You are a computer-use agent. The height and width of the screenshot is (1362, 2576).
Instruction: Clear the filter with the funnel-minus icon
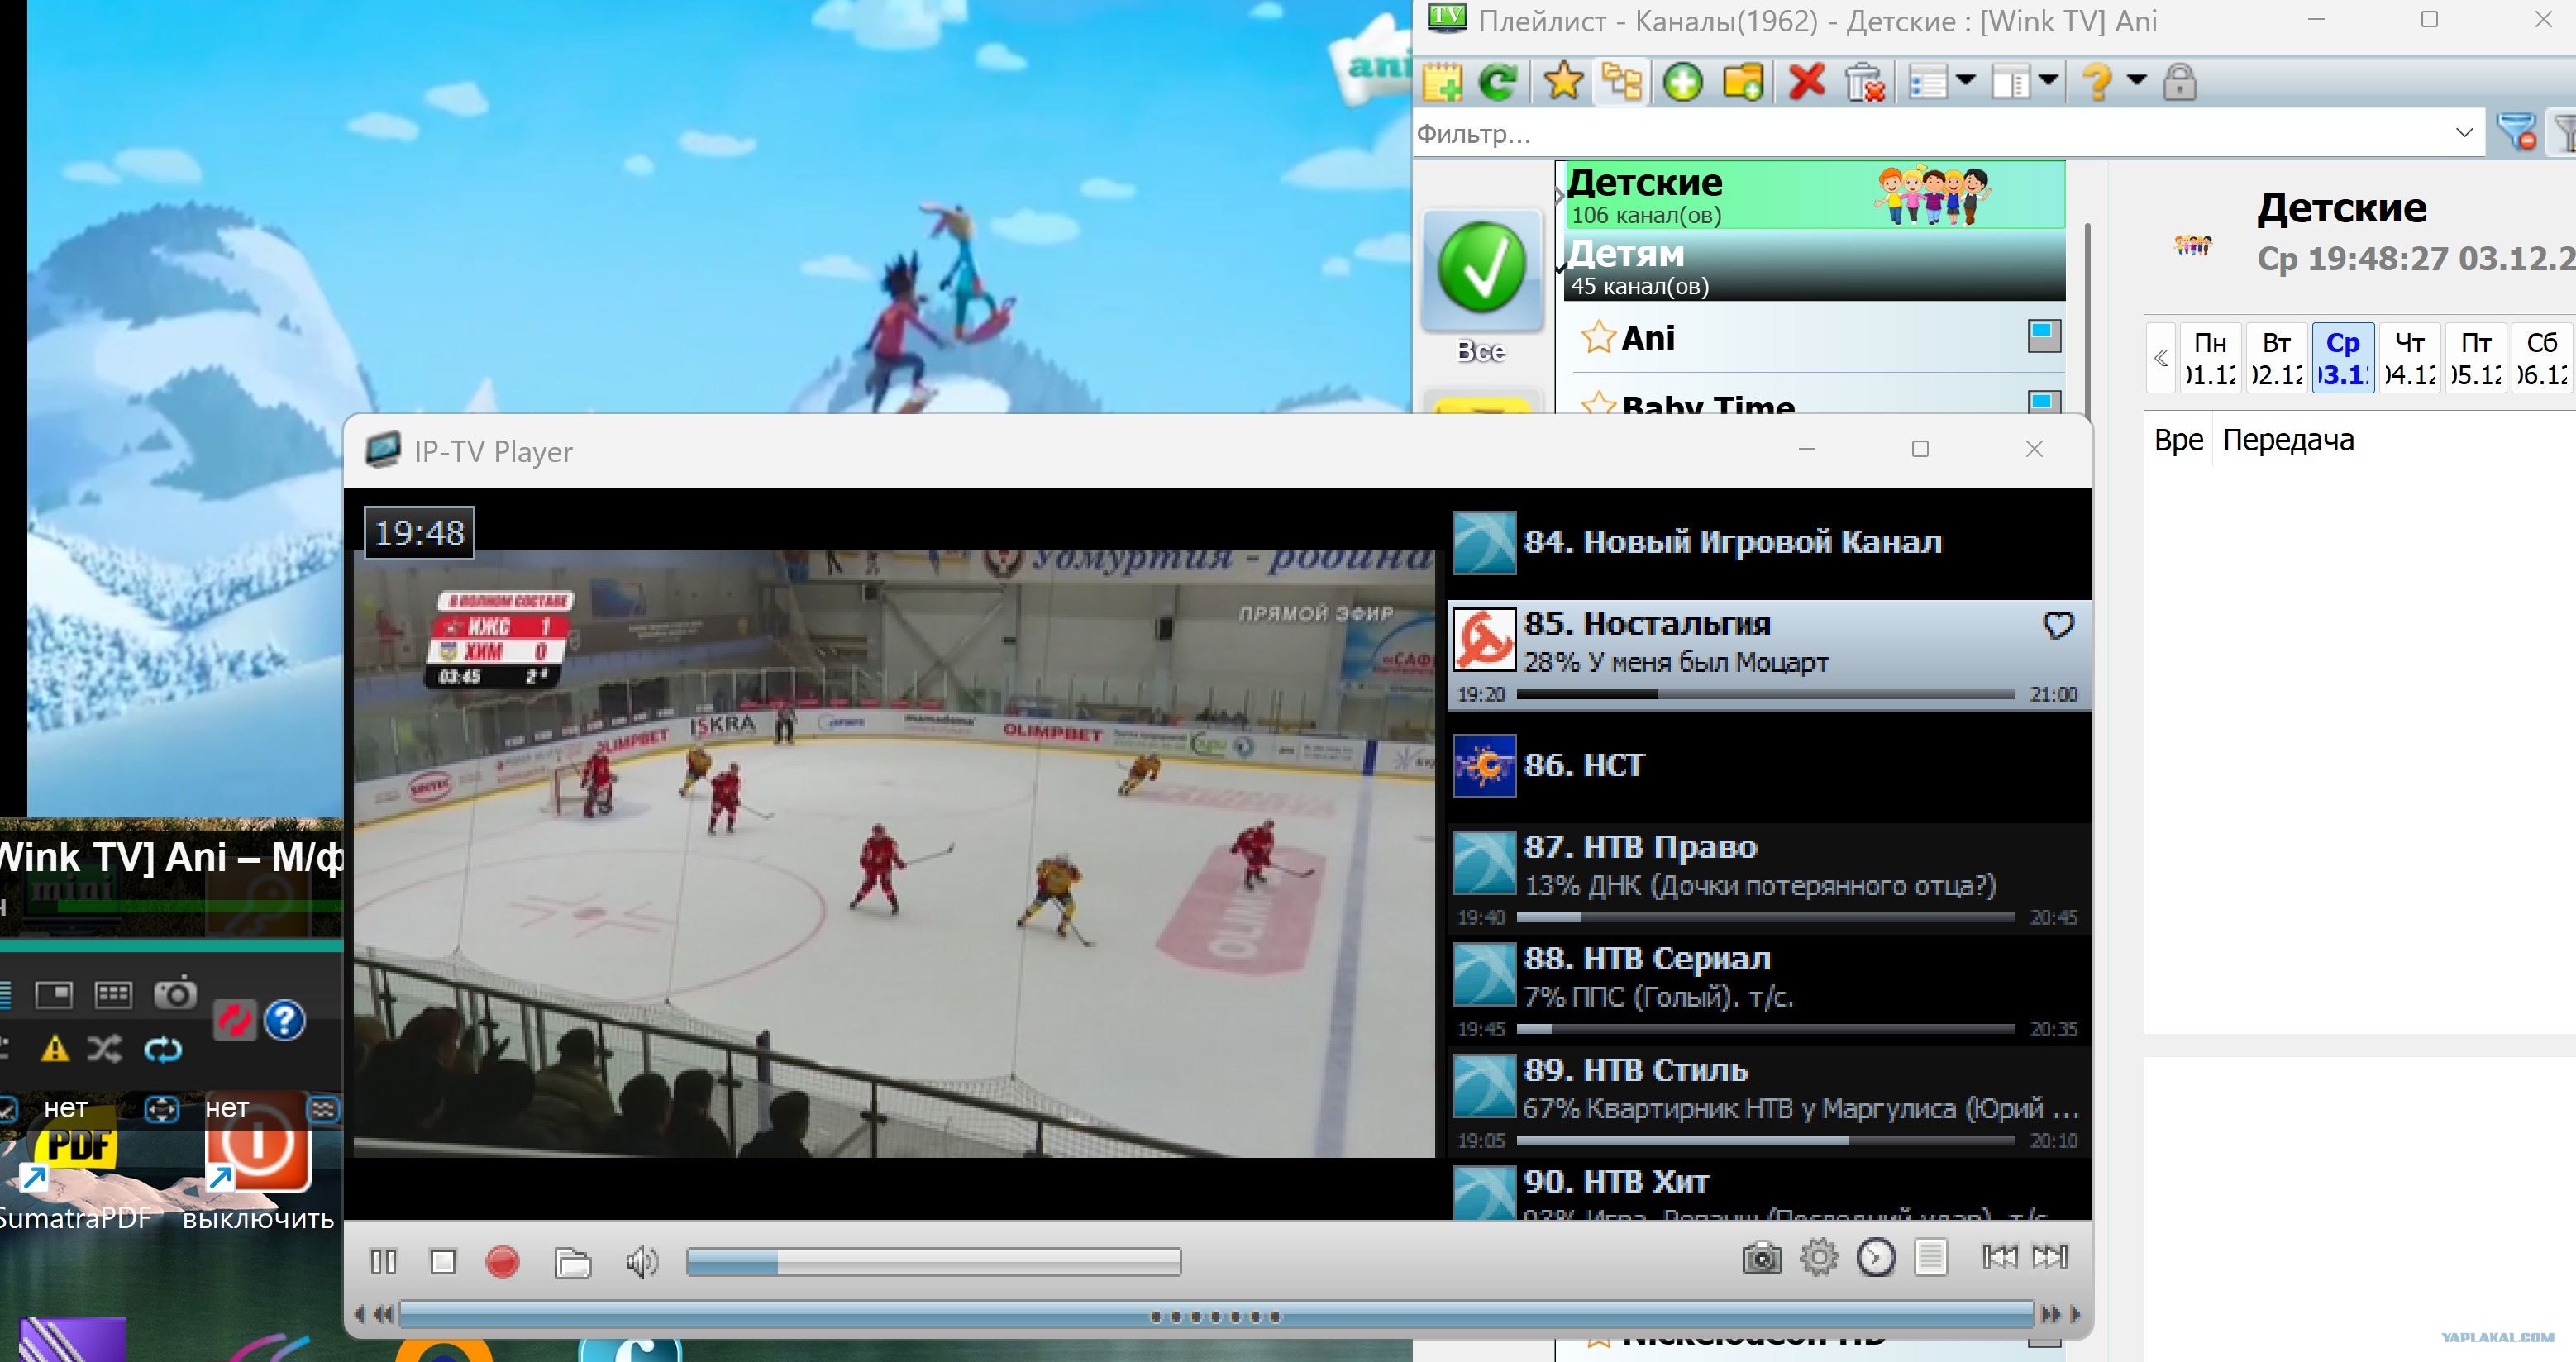2516,132
